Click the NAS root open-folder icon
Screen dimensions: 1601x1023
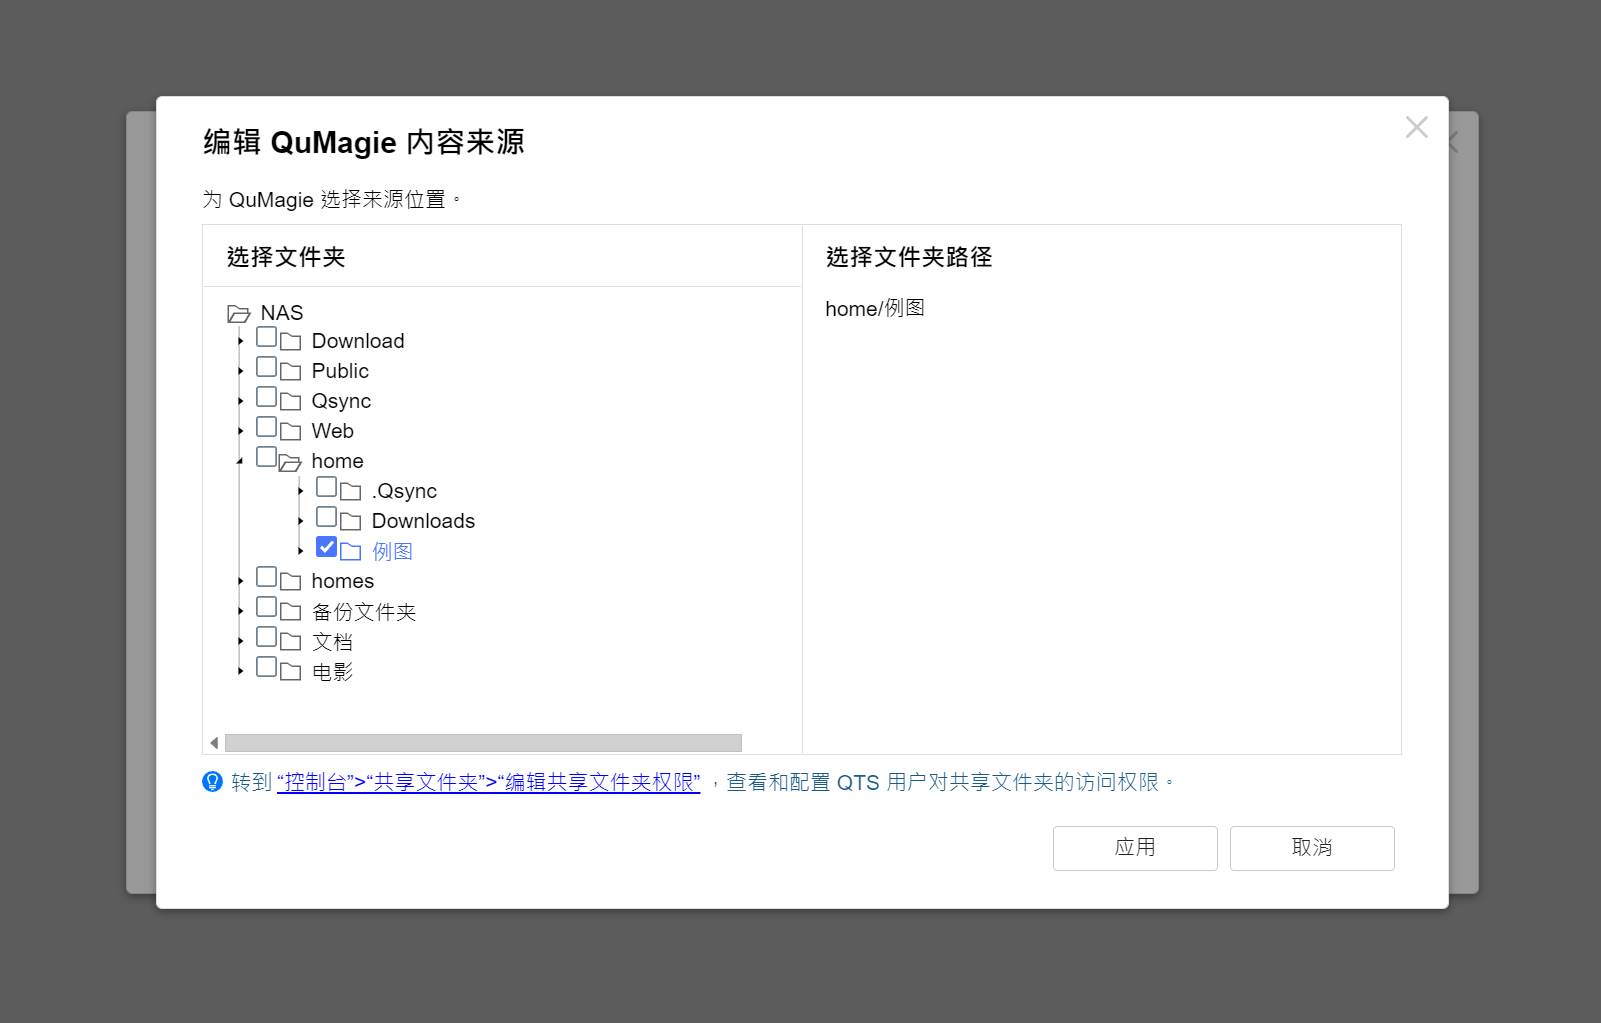click(239, 314)
